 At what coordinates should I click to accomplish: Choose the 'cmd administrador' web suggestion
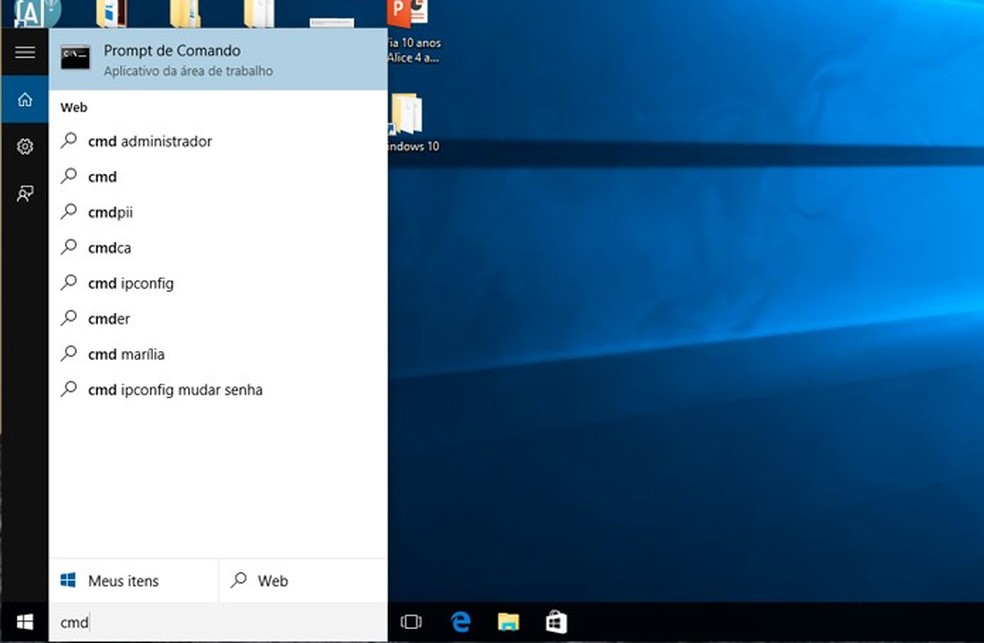click(x=150, y=141)
